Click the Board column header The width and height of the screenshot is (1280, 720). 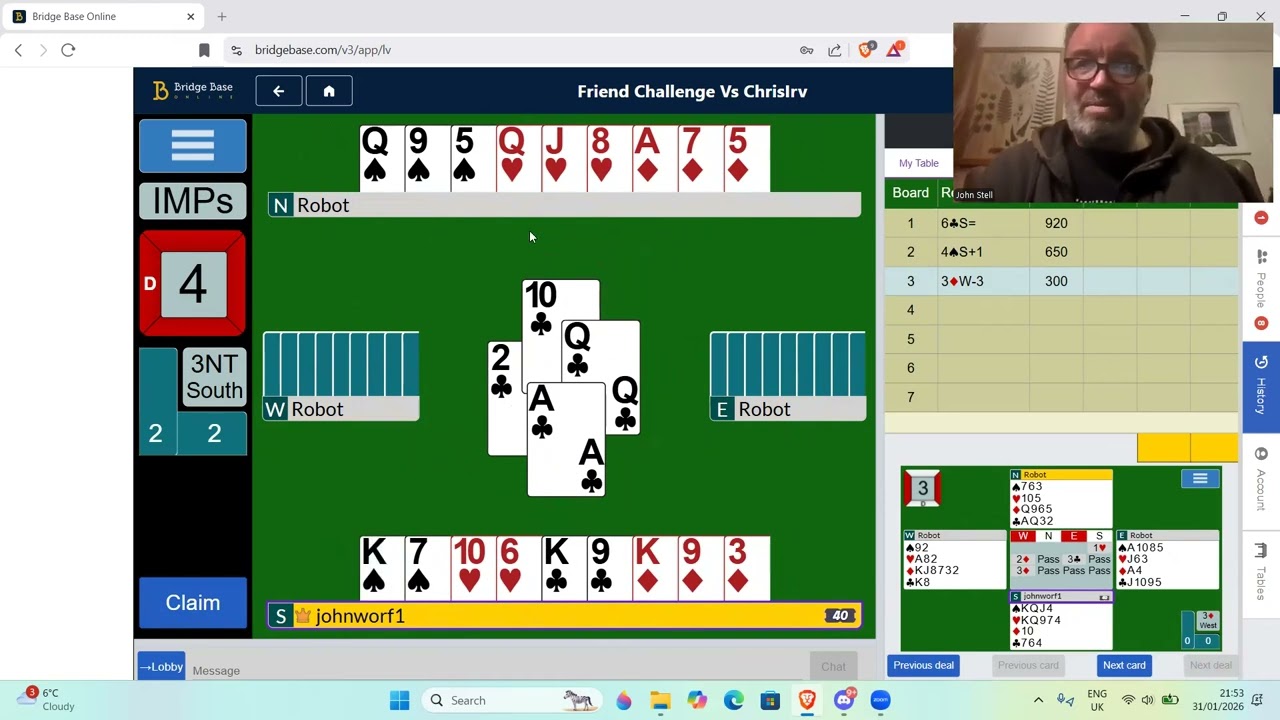pos(910,193)
